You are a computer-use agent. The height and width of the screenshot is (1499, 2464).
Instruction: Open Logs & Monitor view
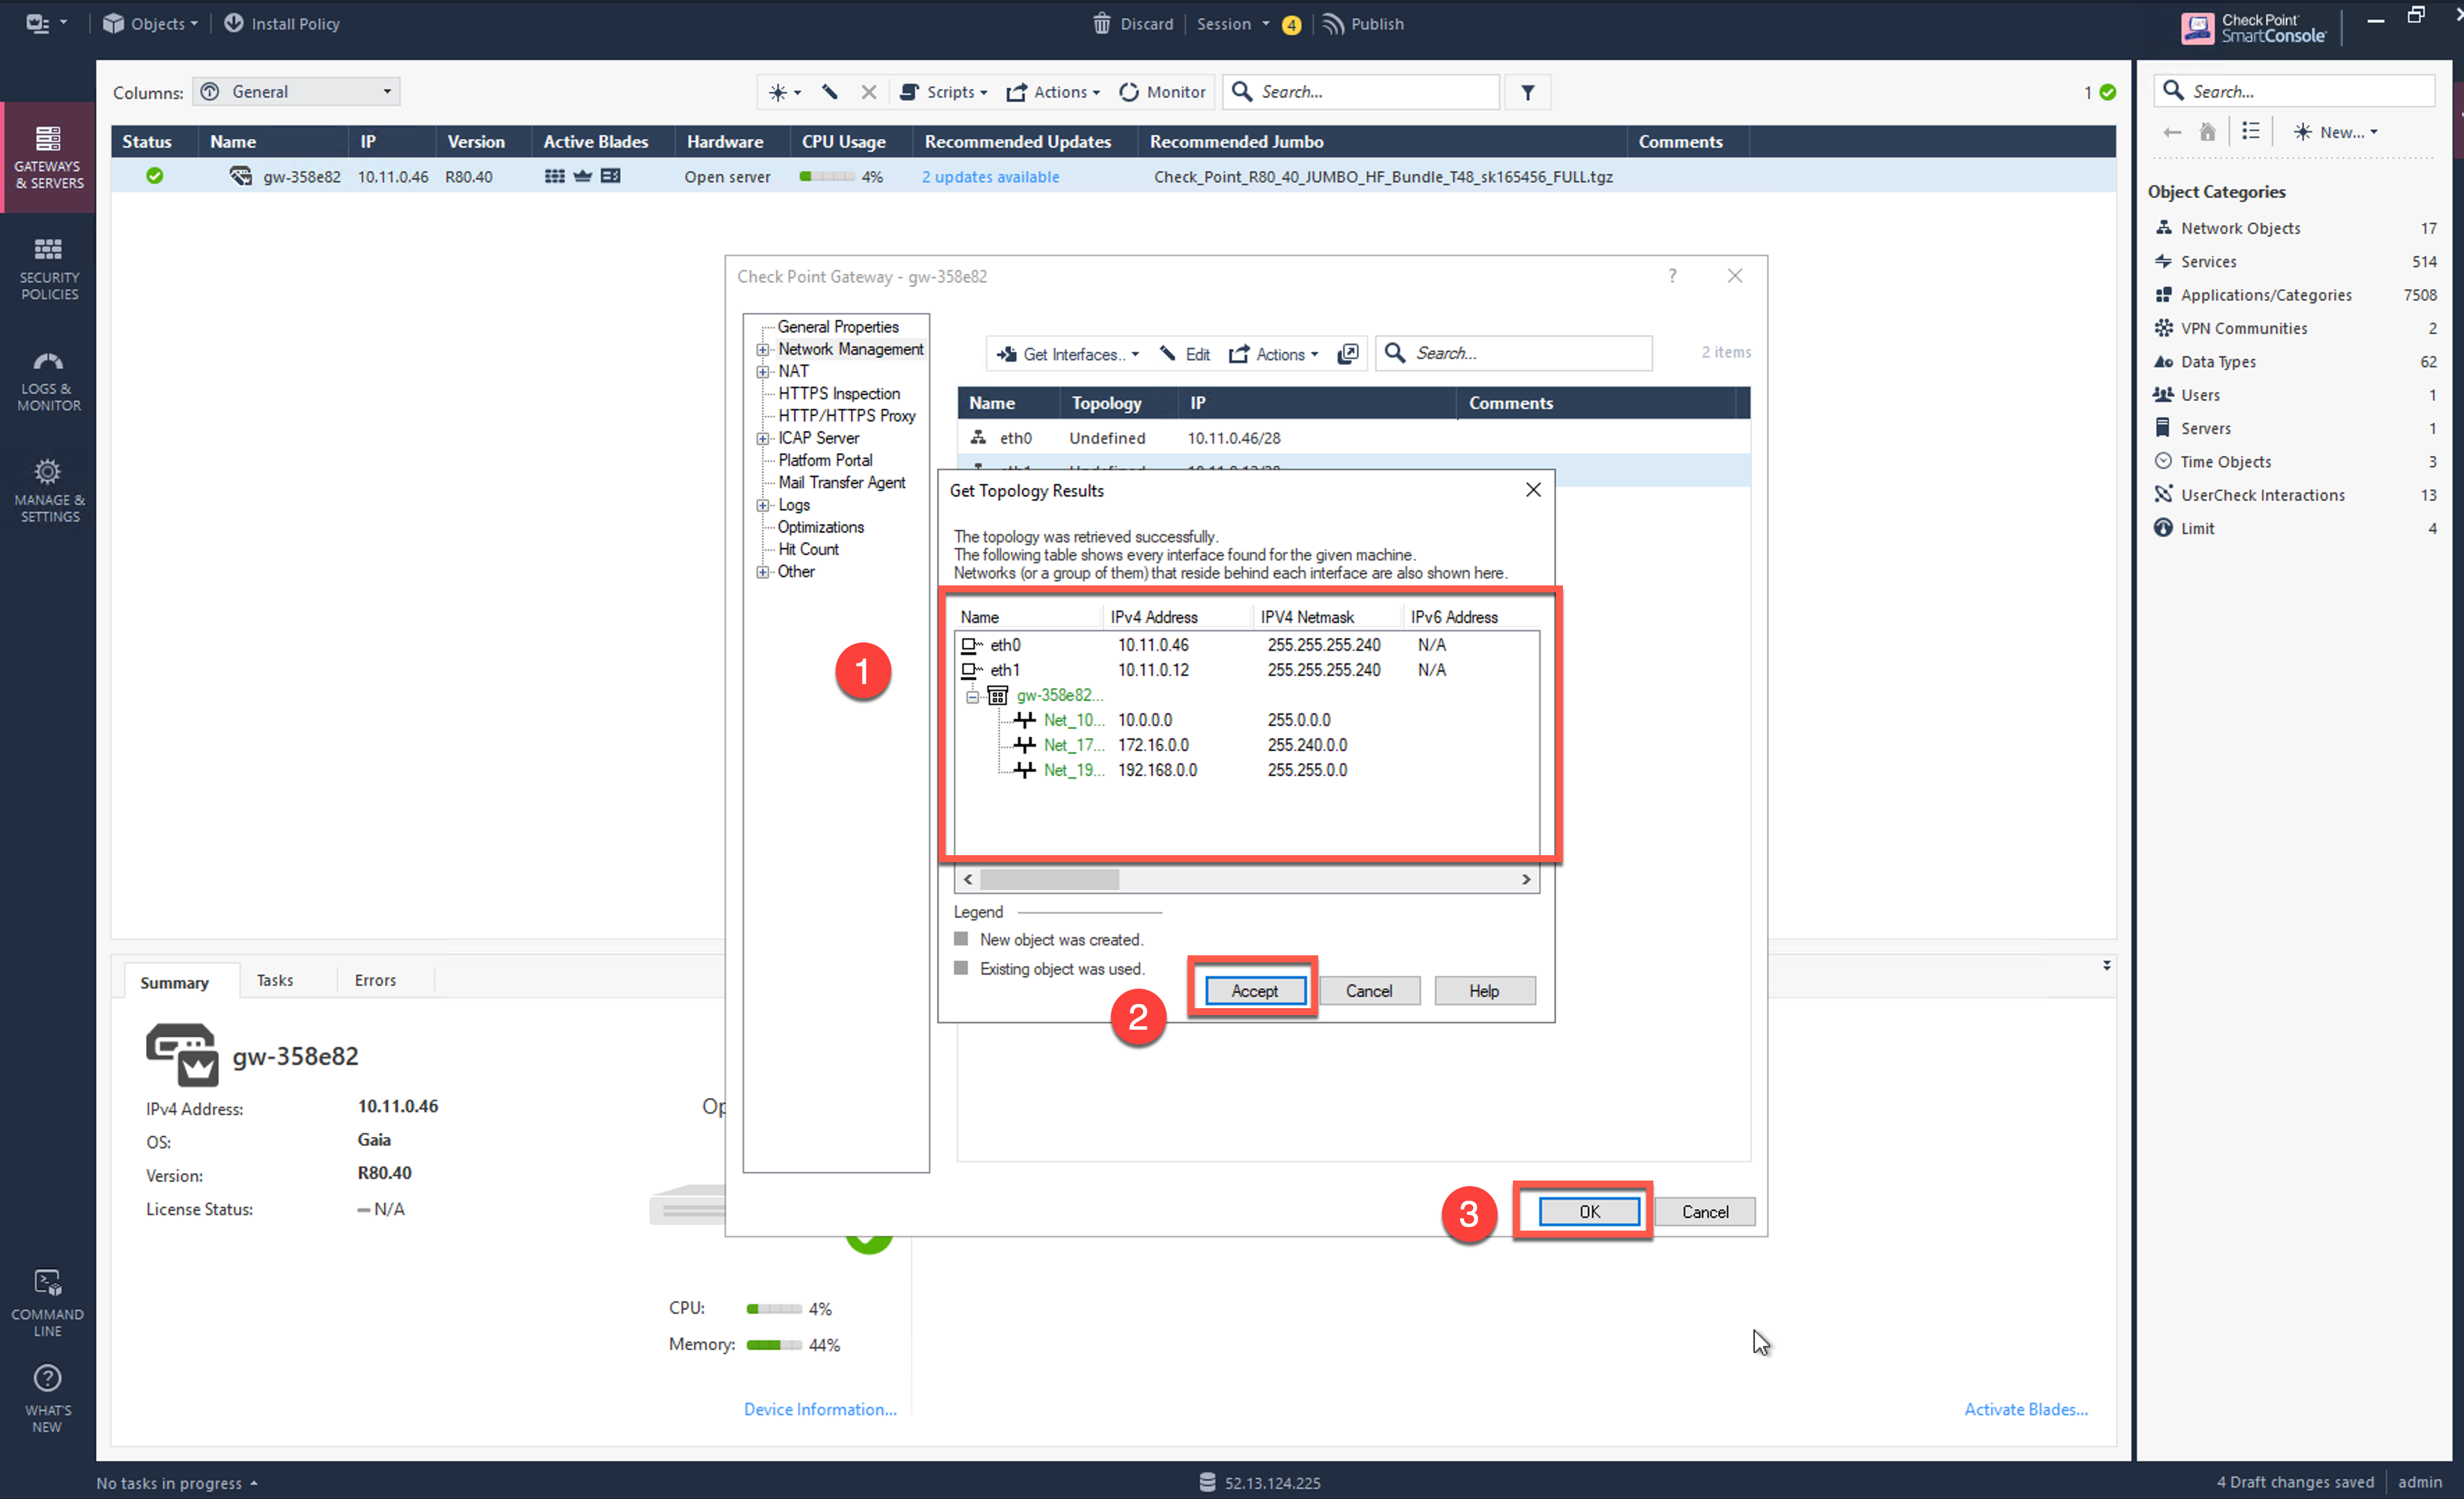pyautogui.click(x=48, y=380)
